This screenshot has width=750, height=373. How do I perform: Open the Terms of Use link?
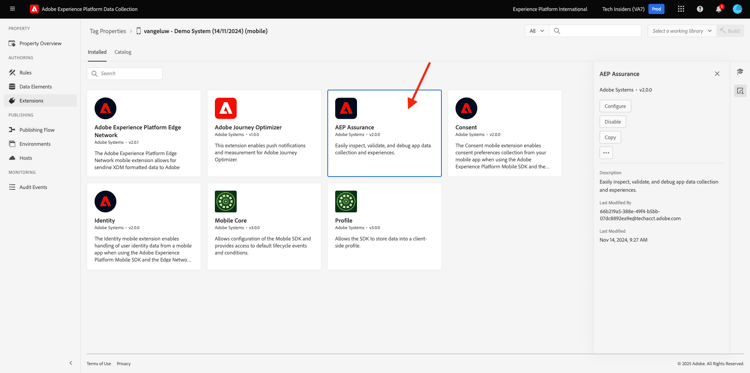(99, 364)
